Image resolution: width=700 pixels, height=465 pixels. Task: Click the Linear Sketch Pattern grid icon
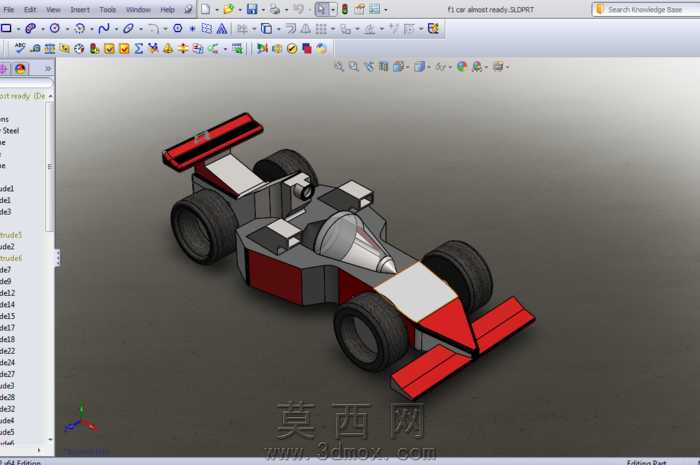coord(321,29)
